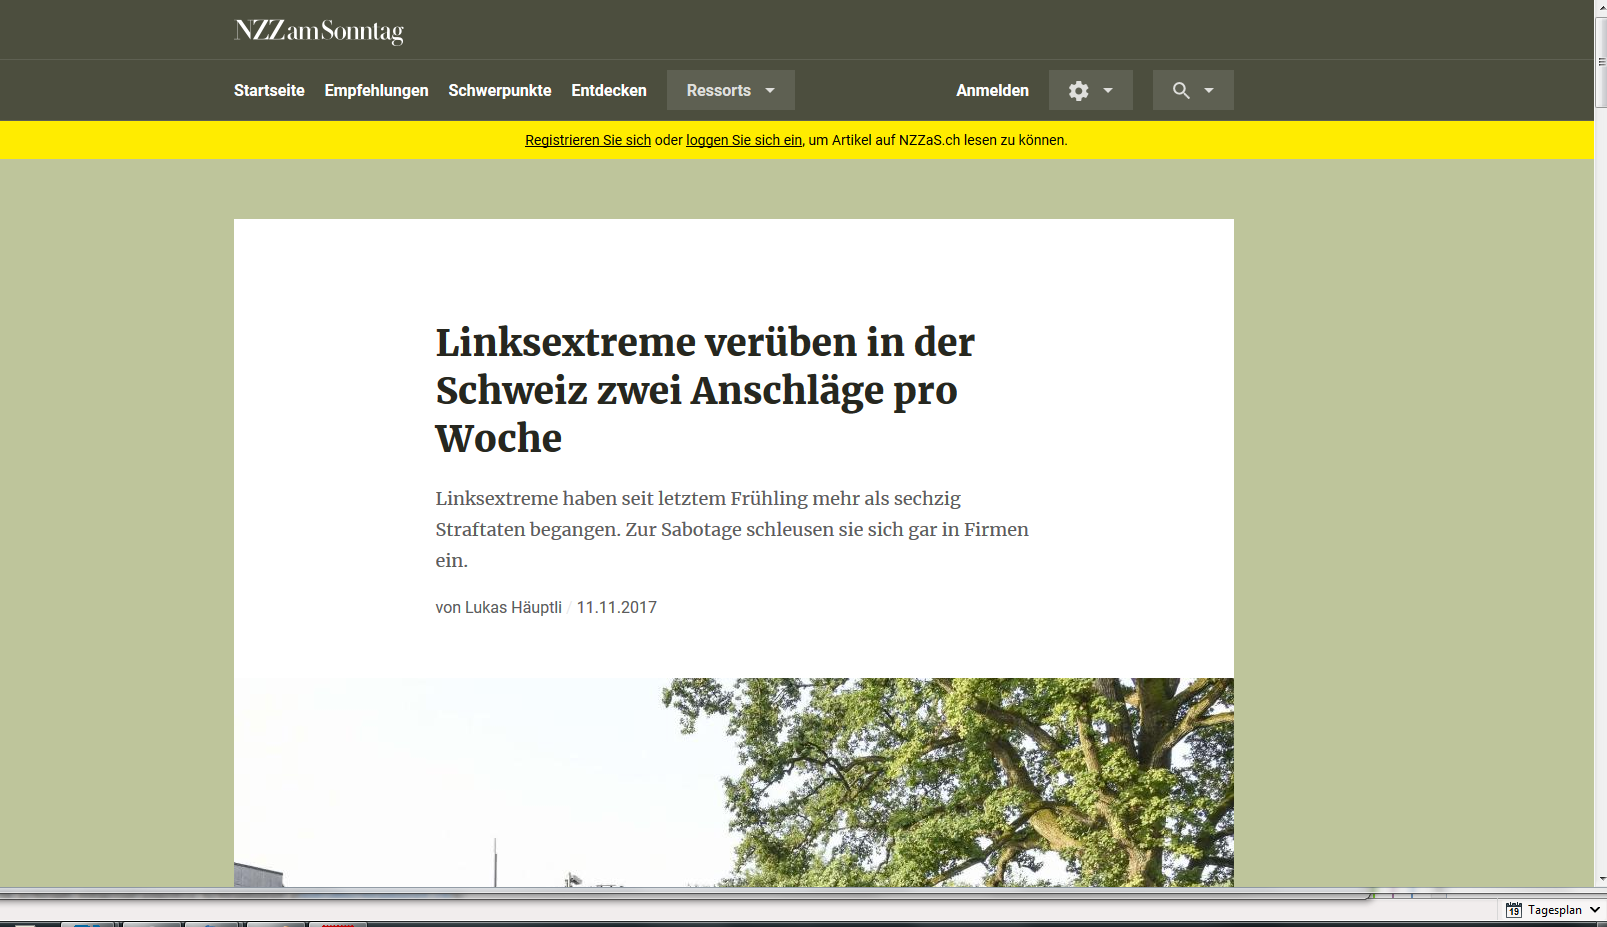Click the article headline about Linksextreme

(705, 390)
